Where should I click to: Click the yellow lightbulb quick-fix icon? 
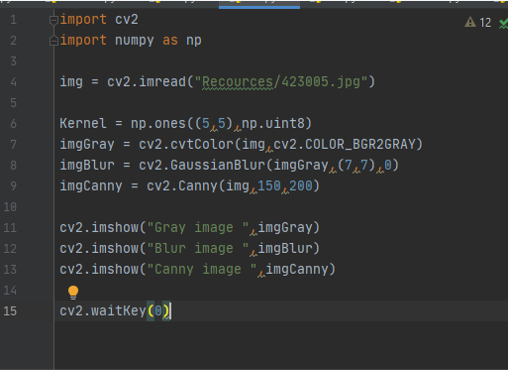(73, 293)
